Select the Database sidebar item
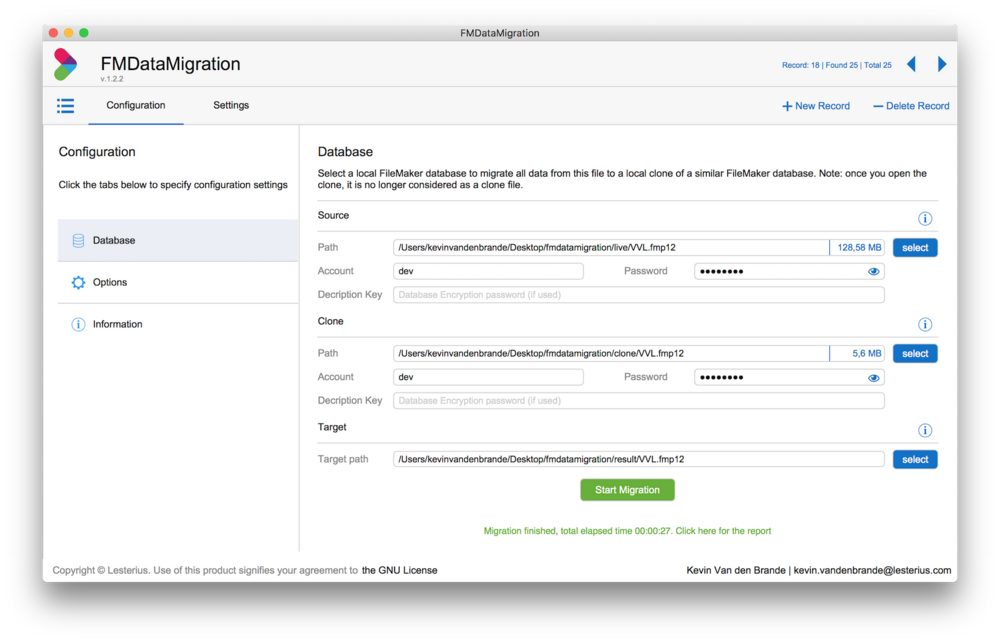 click(178, 240)
